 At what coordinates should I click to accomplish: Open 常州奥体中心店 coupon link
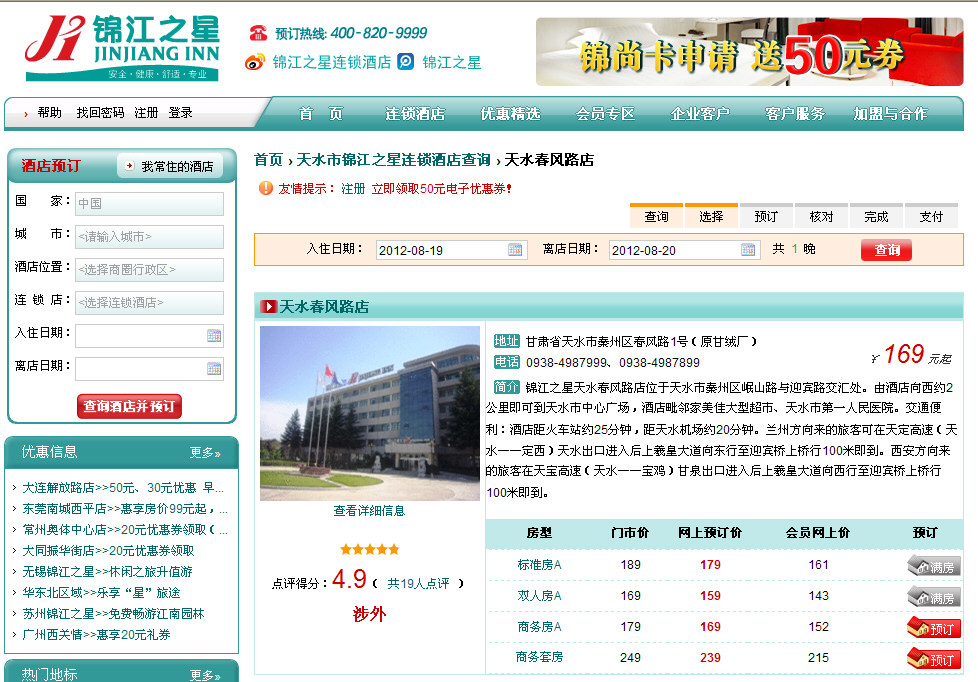[x=125, y=529]
